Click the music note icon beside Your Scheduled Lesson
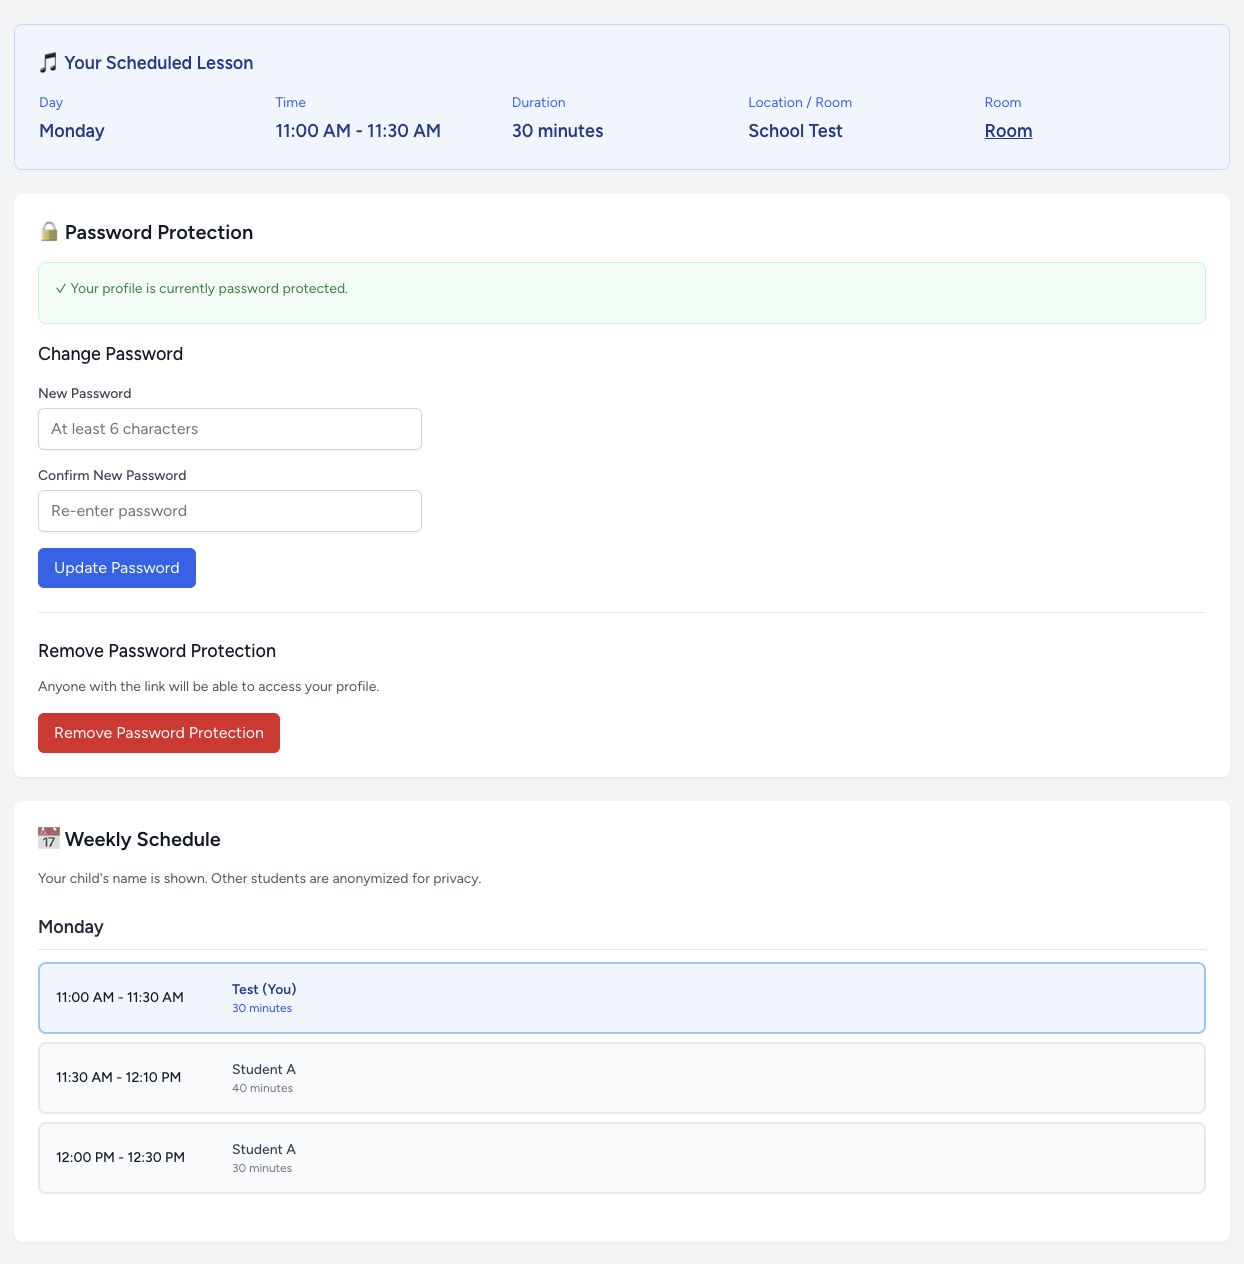This screenshot has height=1264, width=1244. click(48, 63)
